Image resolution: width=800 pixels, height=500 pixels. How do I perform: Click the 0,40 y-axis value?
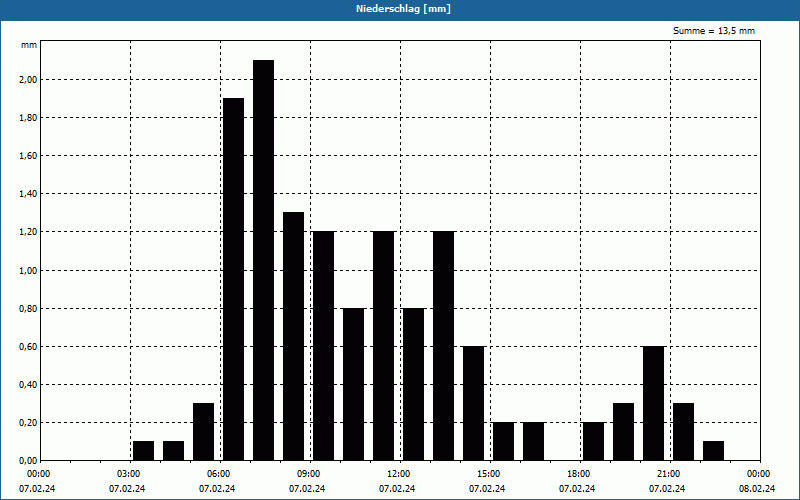28,385
